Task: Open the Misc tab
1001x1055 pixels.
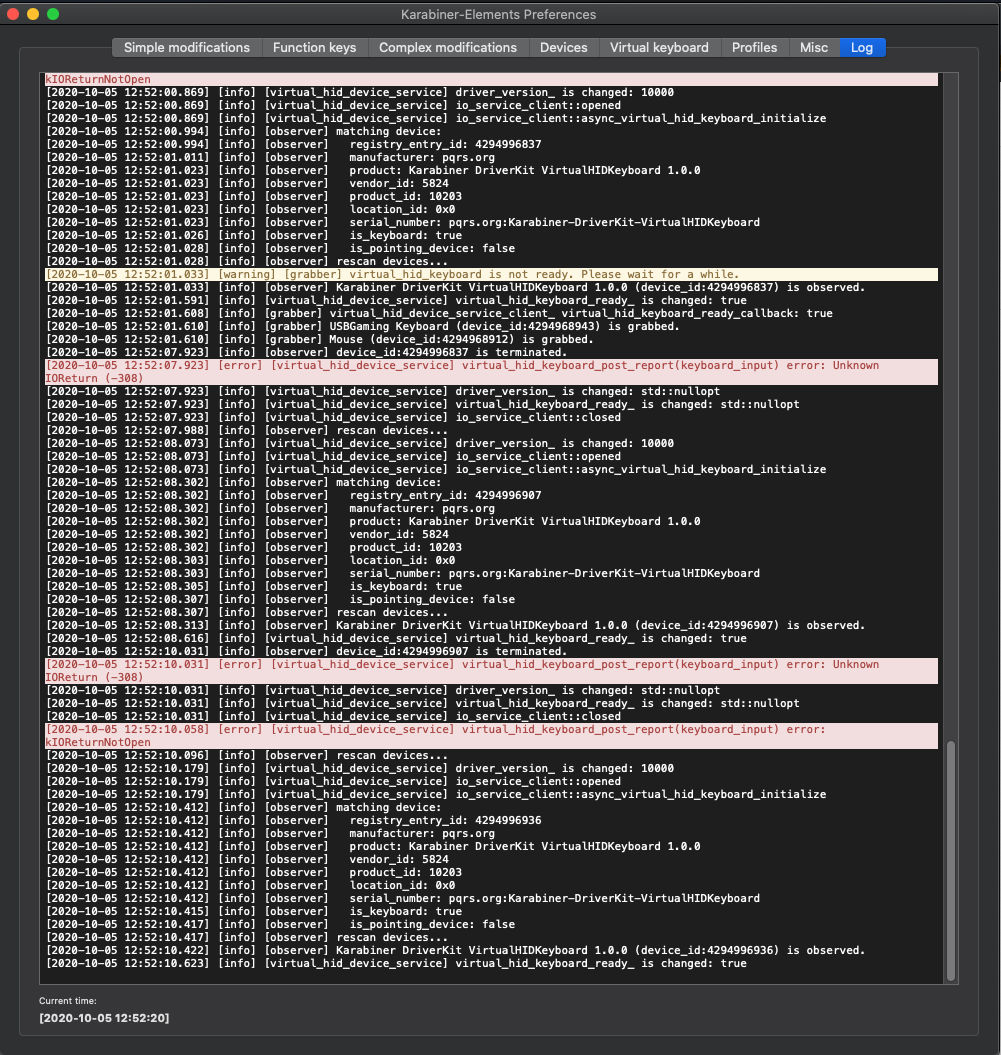Action: [813, 48]
